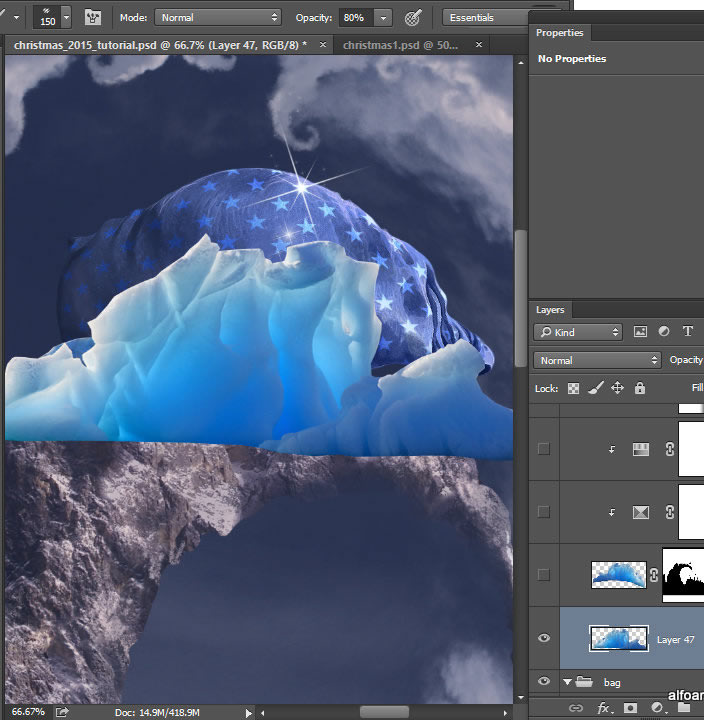
Task: Expand the bag layer group
Action: [569, 682]
